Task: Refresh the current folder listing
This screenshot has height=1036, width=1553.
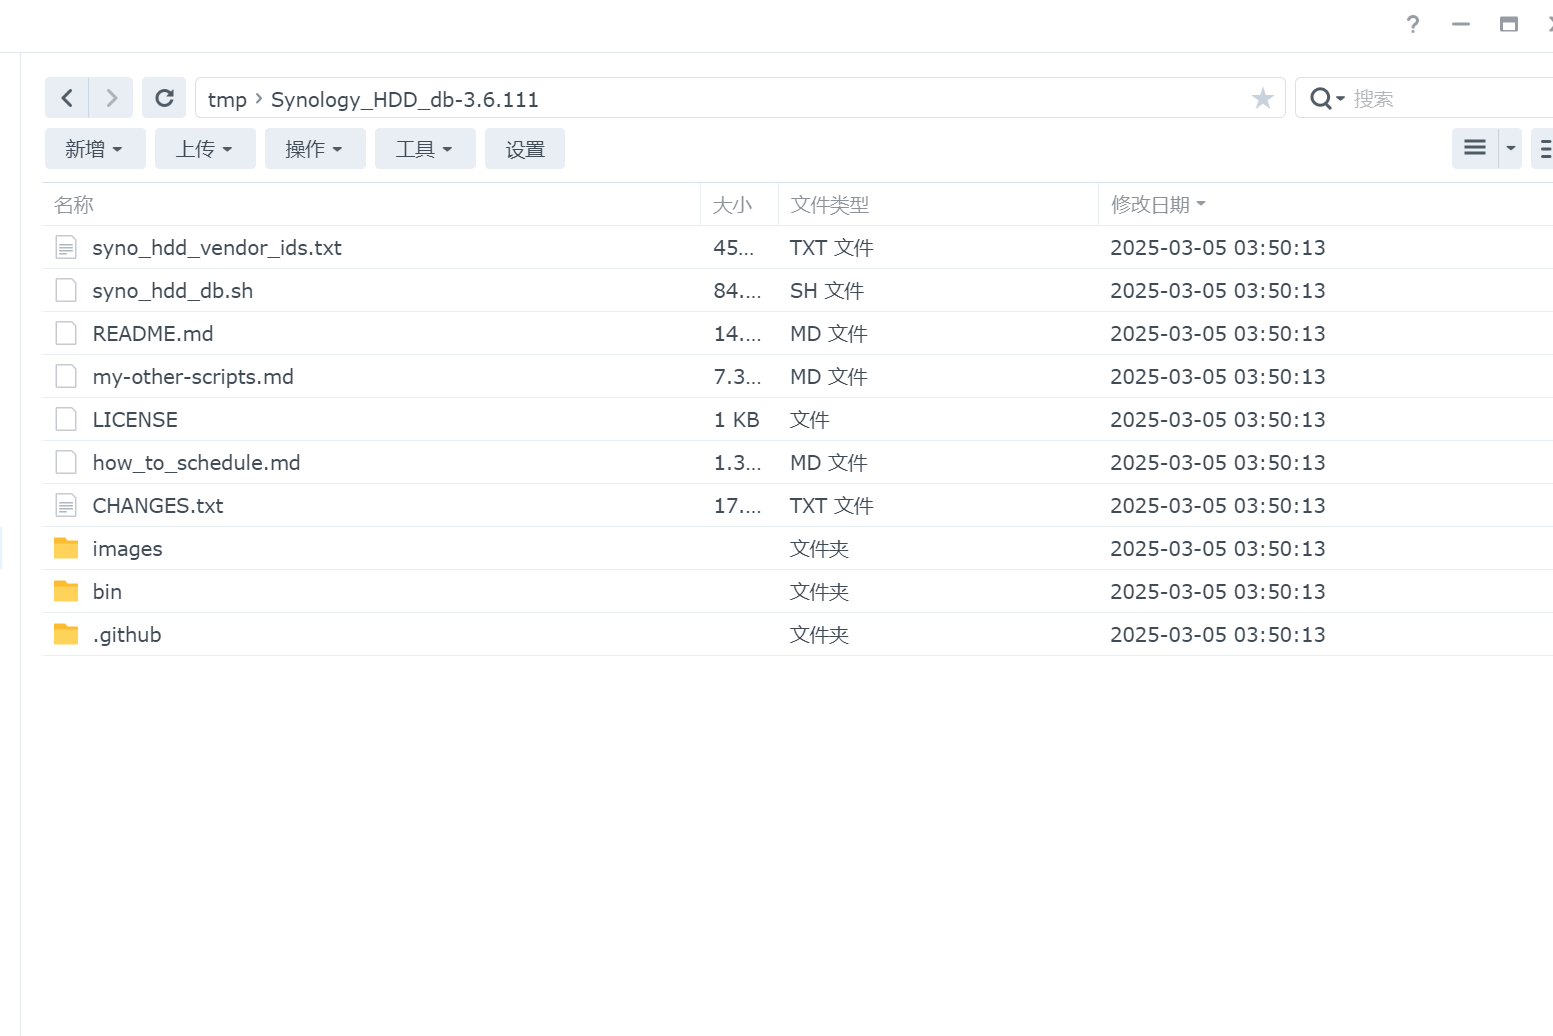Action: click(164, 98)
